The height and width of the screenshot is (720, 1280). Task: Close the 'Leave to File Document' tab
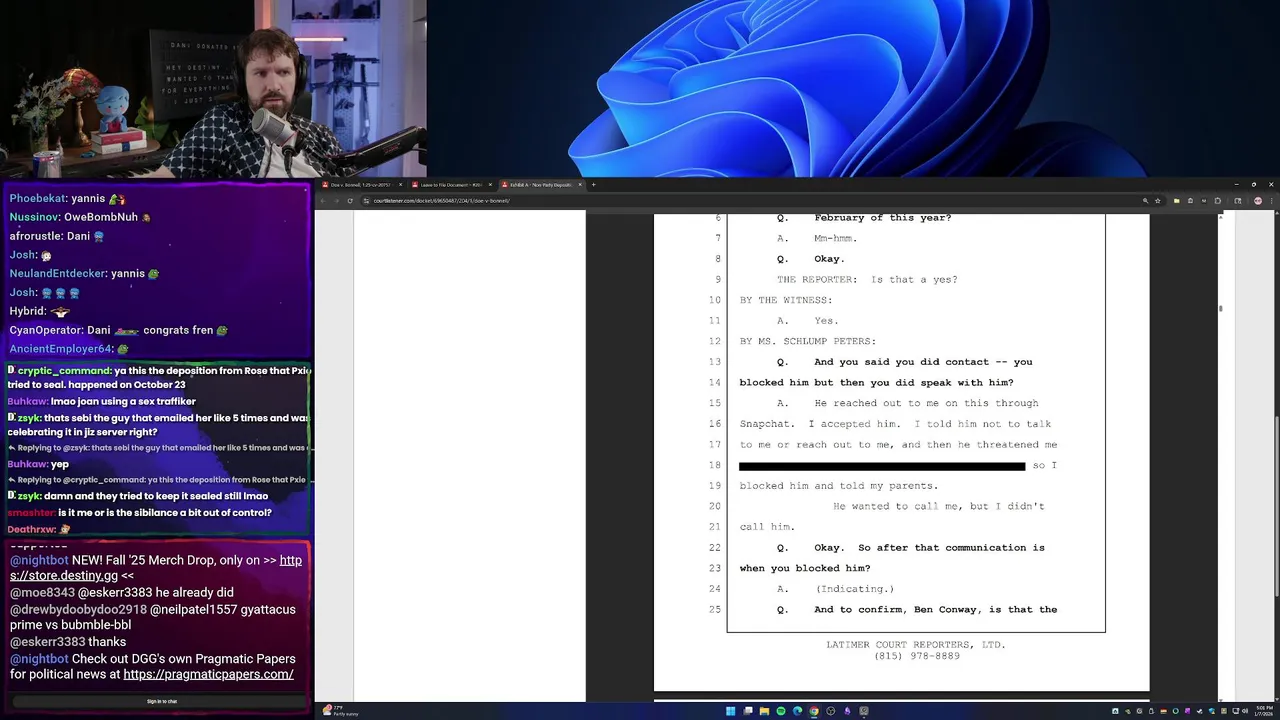489,184
